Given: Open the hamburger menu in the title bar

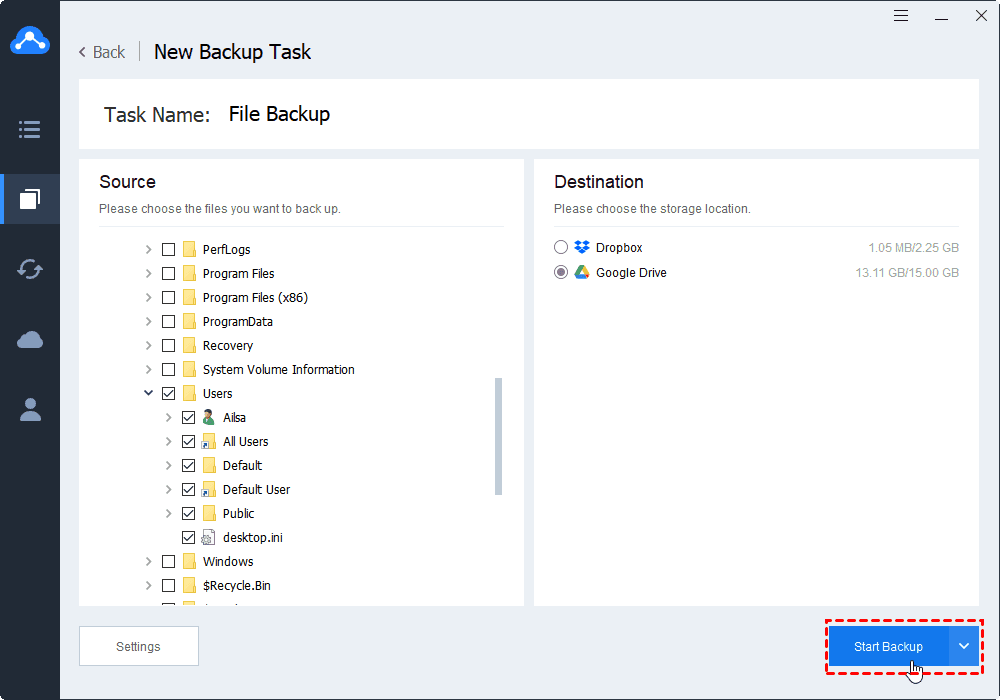Looking at the screenshot, I should pyautogui.click(x=901, y=16).
